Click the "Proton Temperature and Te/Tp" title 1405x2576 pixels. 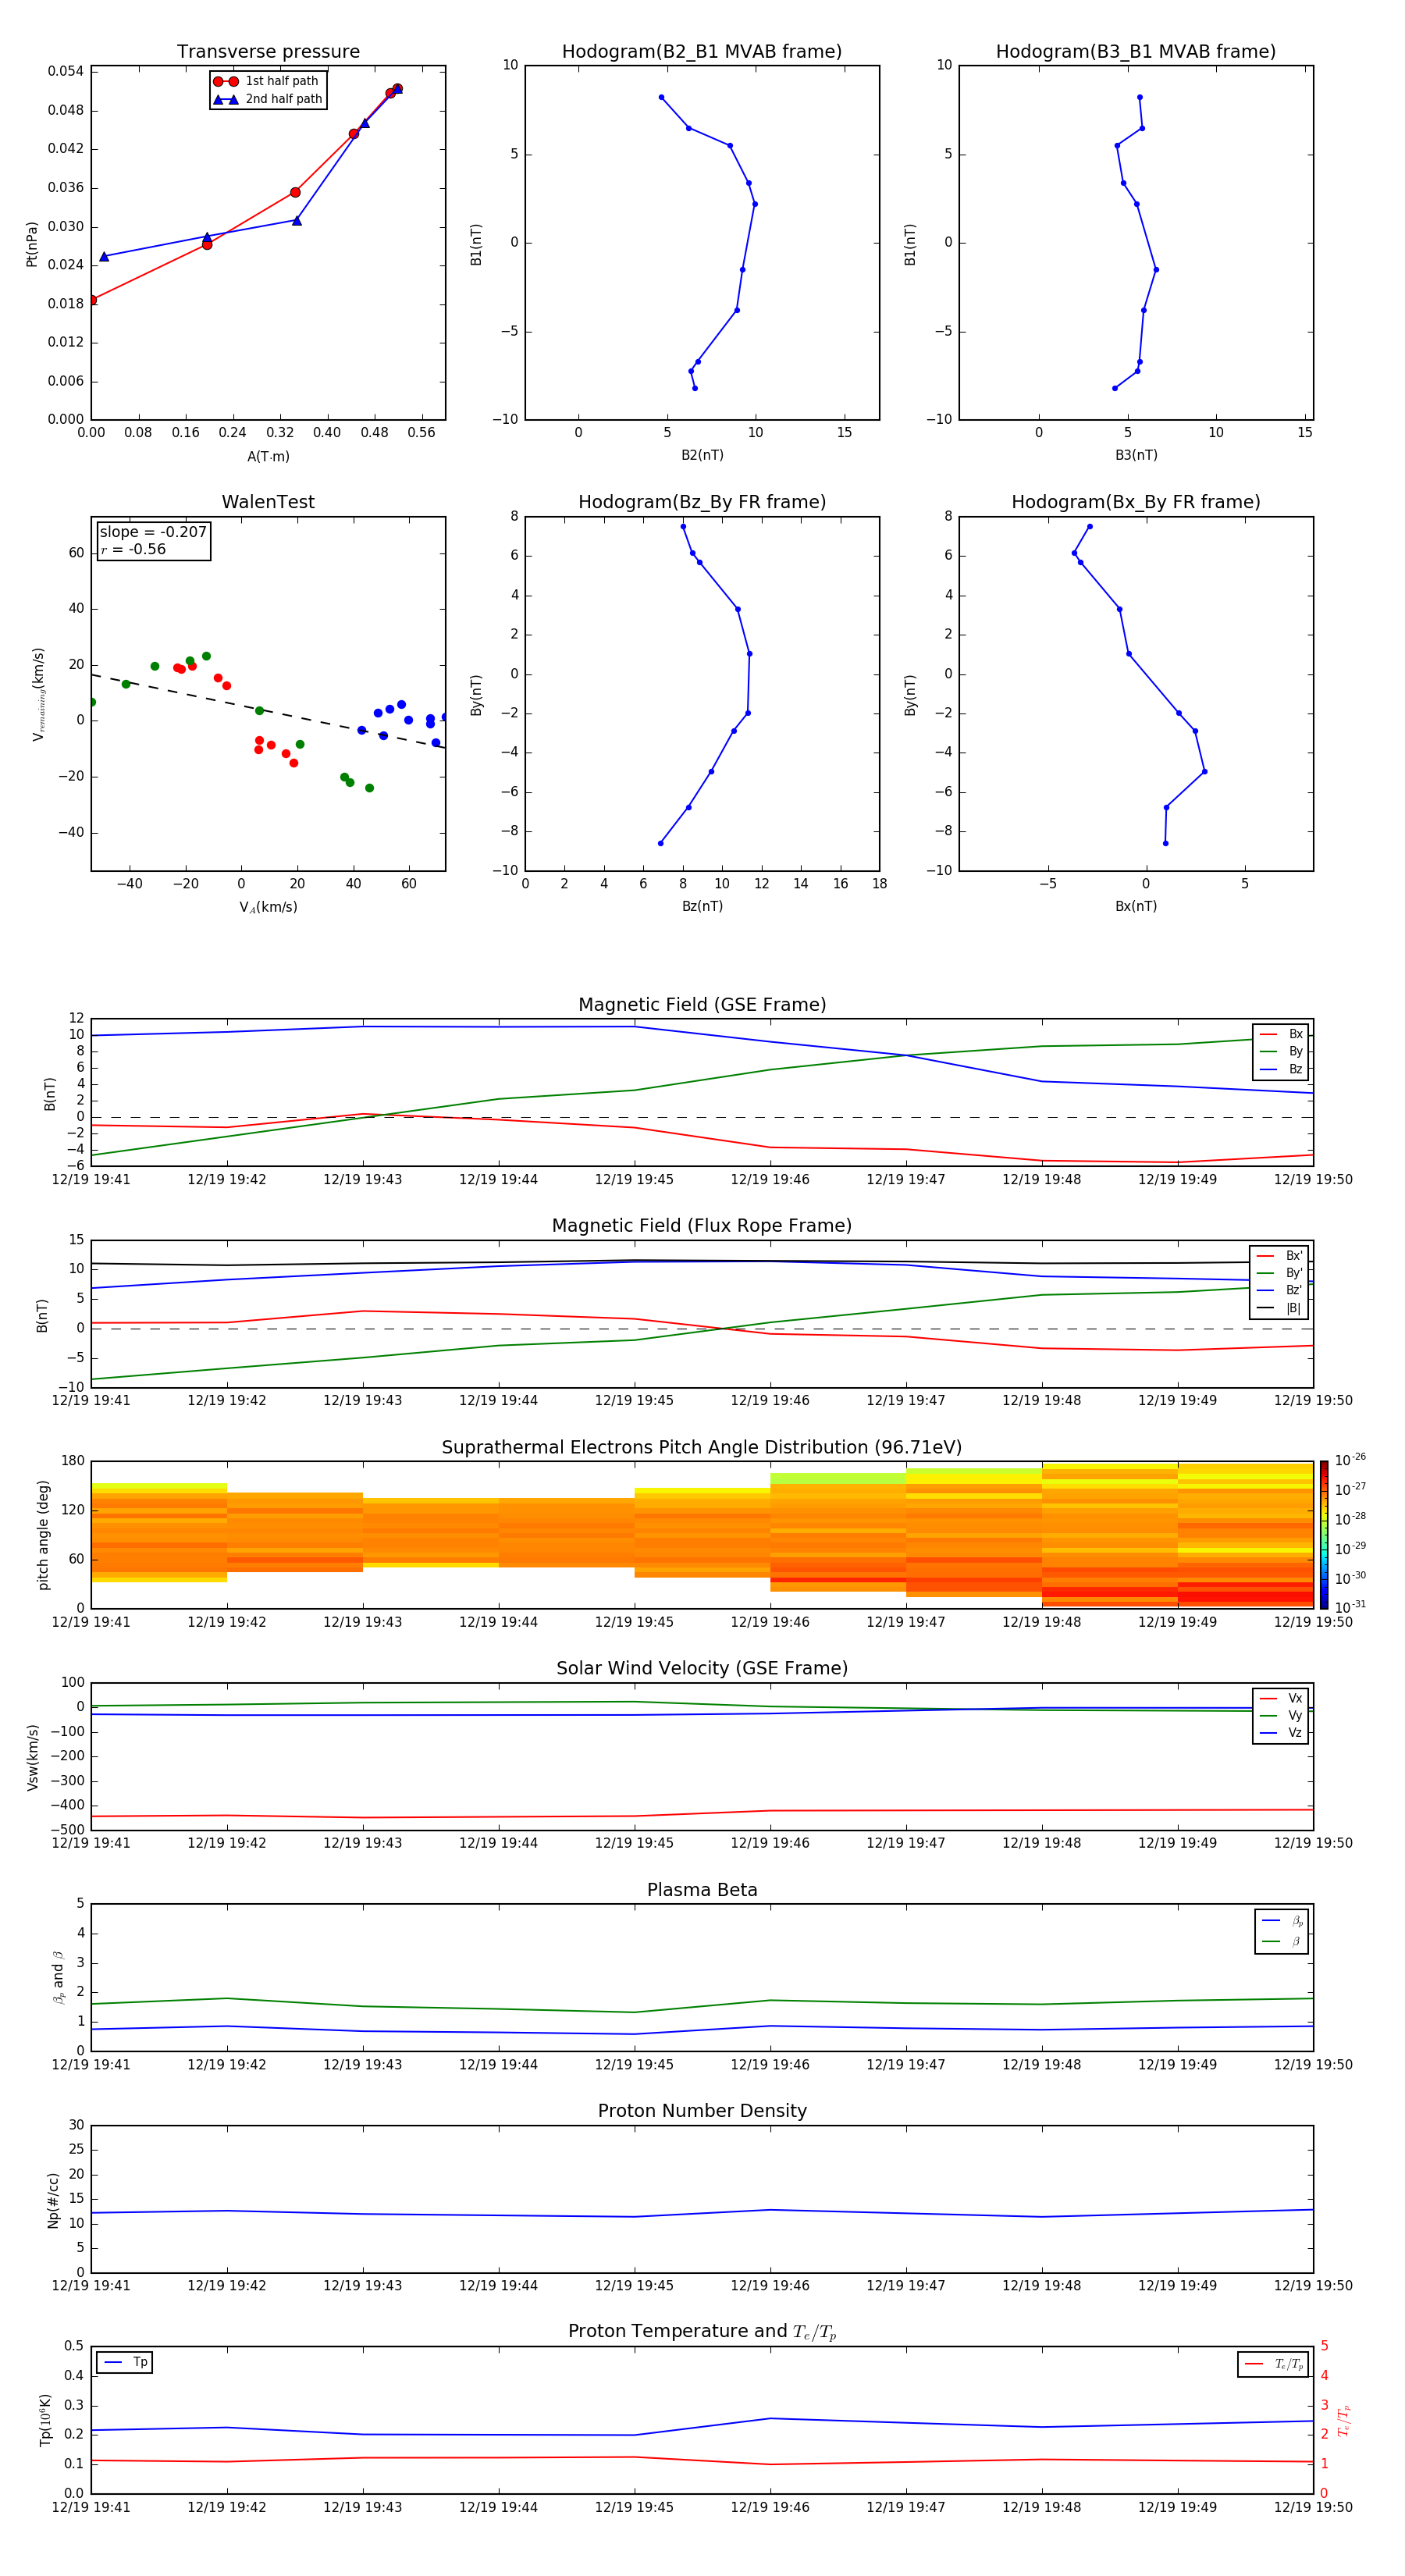(702, 2332)
